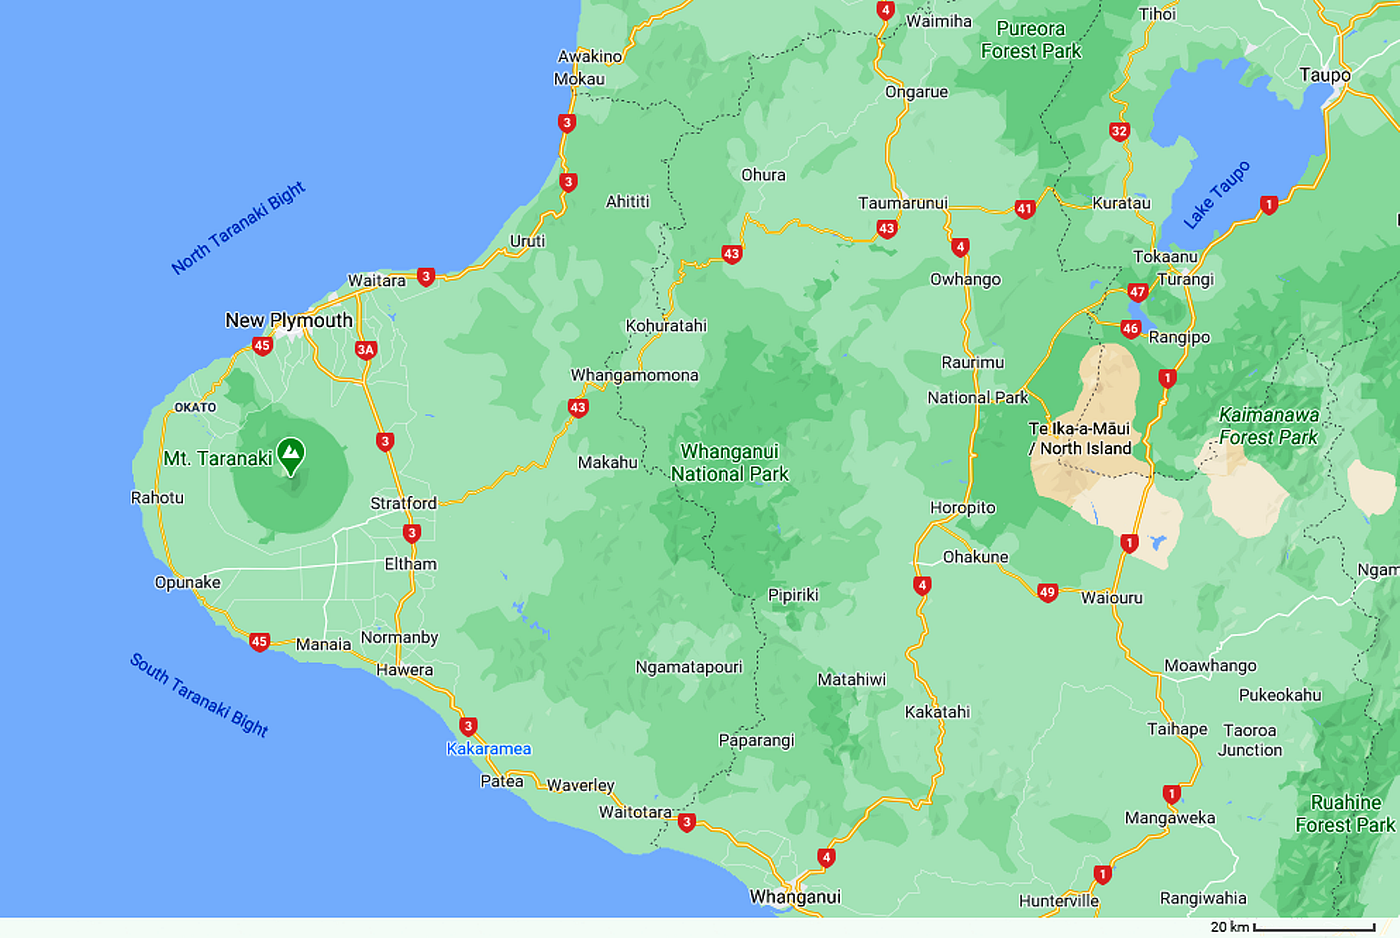Click the highway 47 shield near Turangi
The width and height of the screenshot is (1400, 938).
[x=1137, y=292]
